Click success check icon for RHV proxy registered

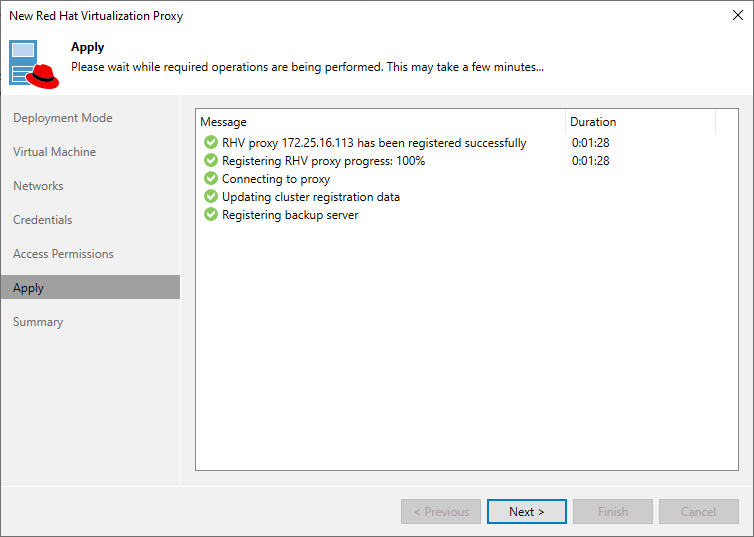[x=211, y=142]
